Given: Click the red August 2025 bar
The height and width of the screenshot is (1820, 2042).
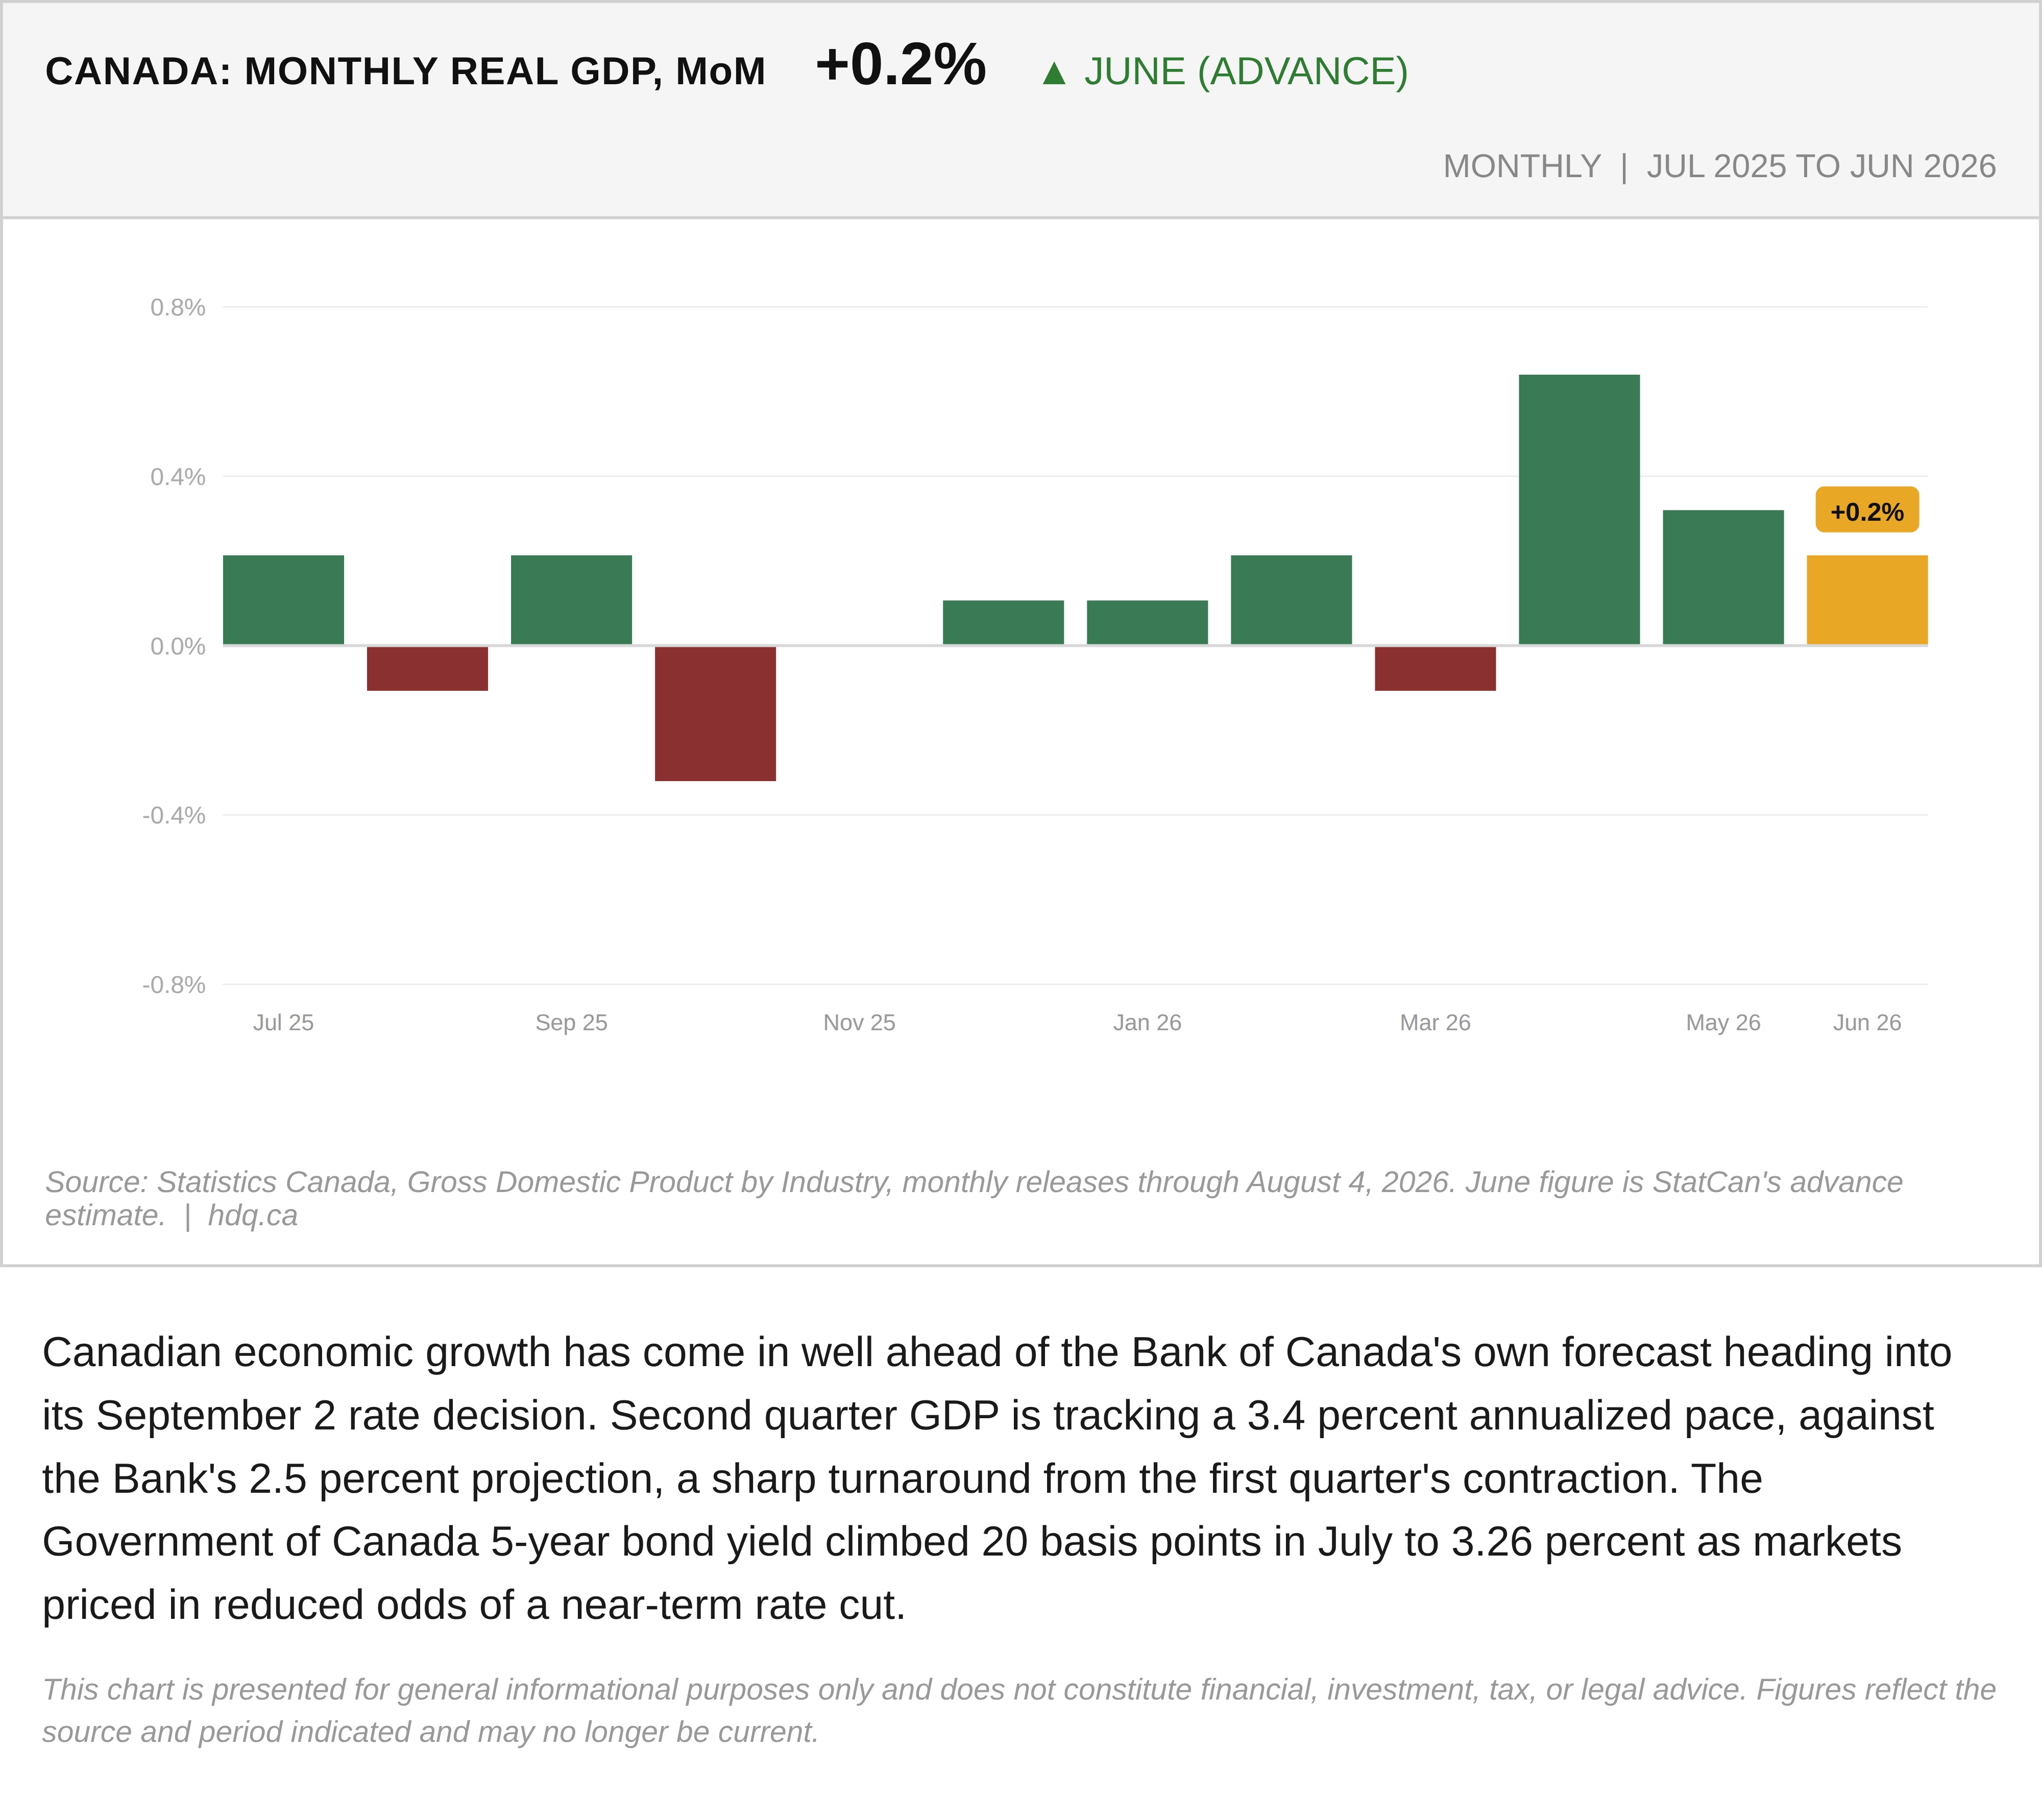Looking at the screenshot, I should 427,669.
